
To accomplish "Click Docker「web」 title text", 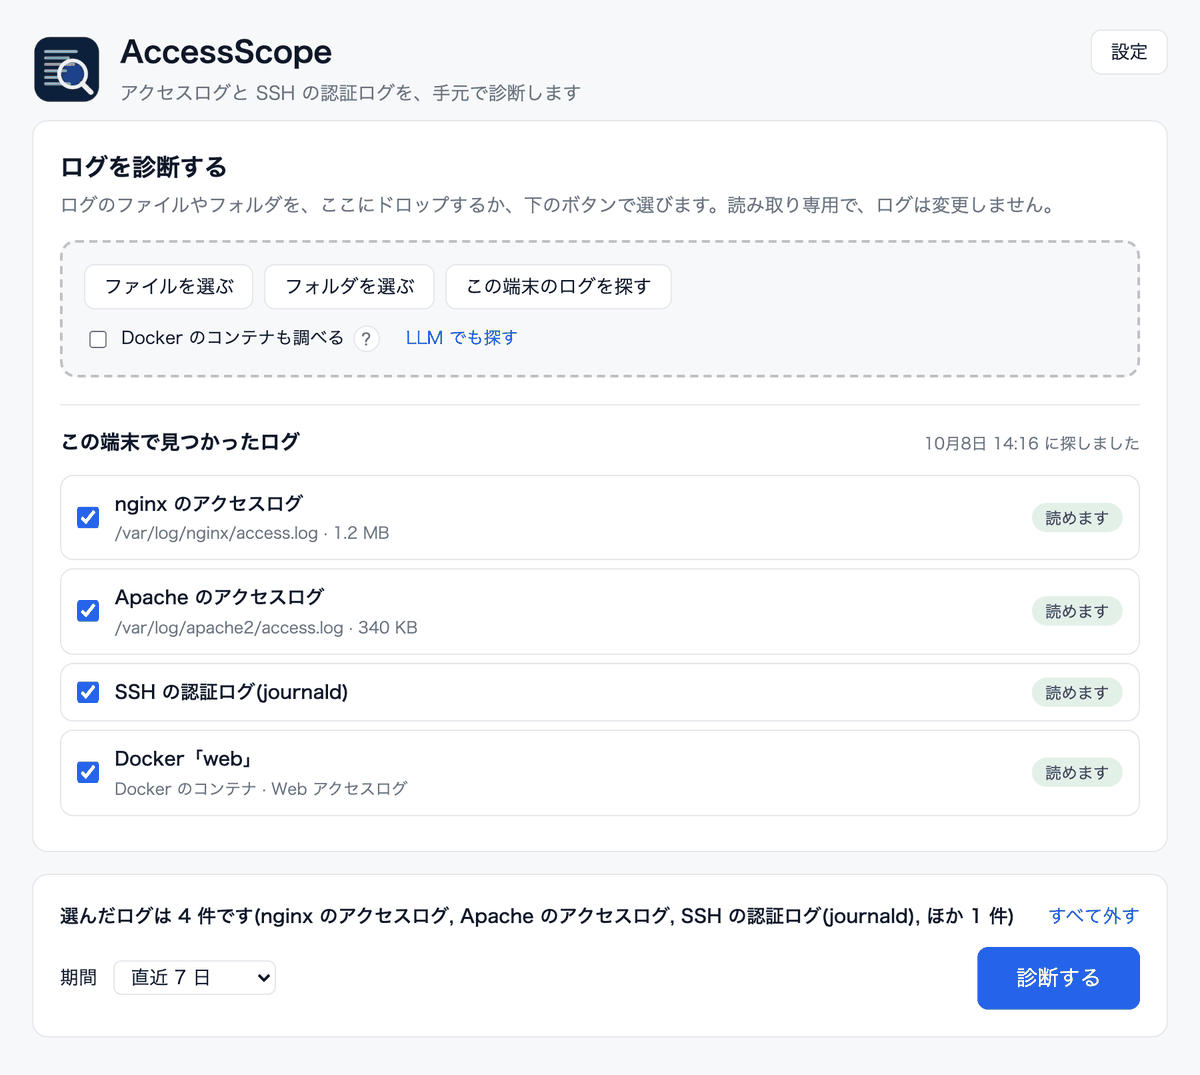I will (x=185, y=759).
